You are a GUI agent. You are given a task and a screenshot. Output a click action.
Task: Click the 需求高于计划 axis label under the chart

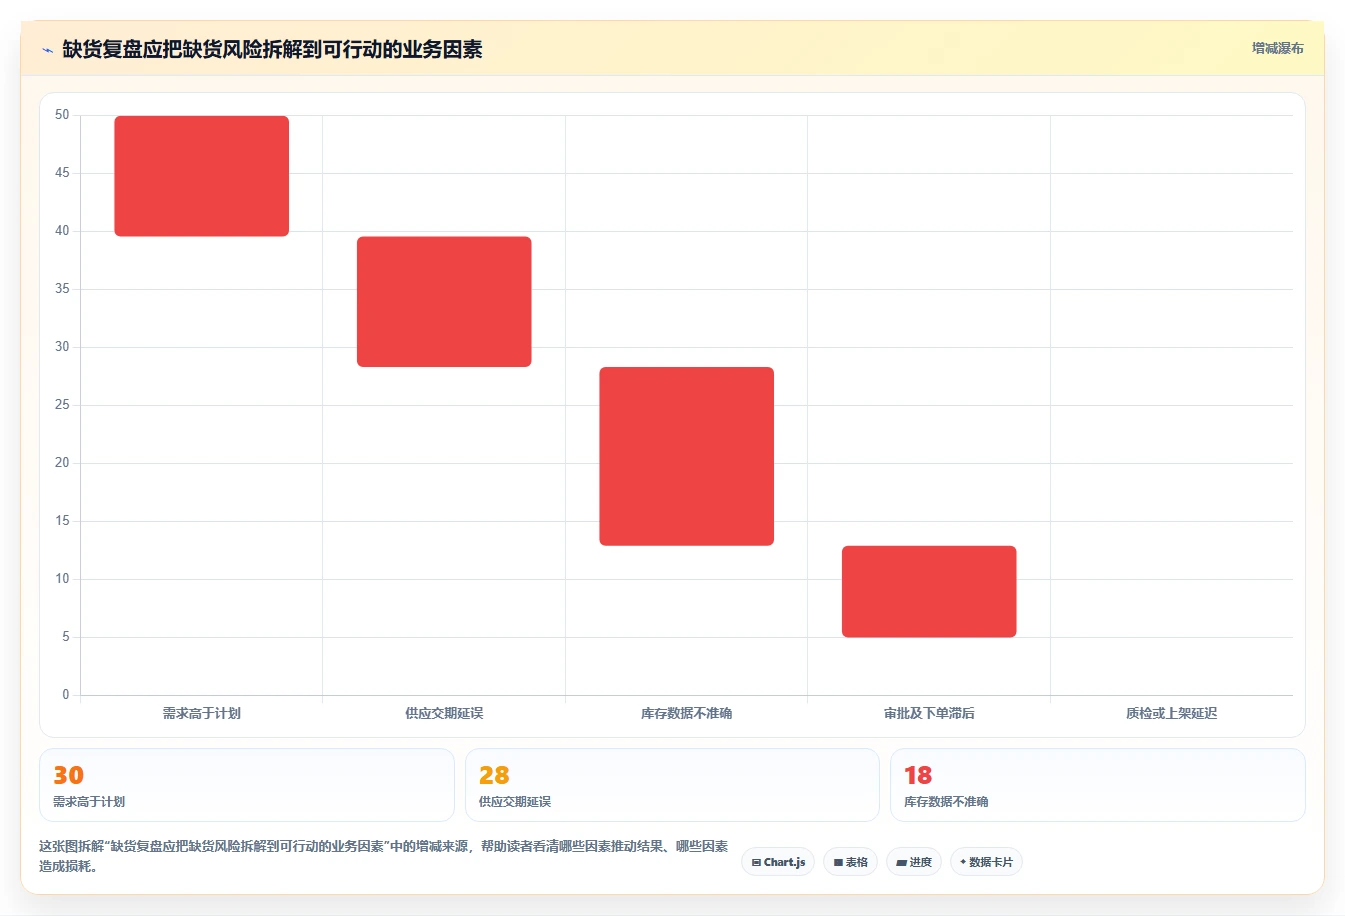point(202,713)
